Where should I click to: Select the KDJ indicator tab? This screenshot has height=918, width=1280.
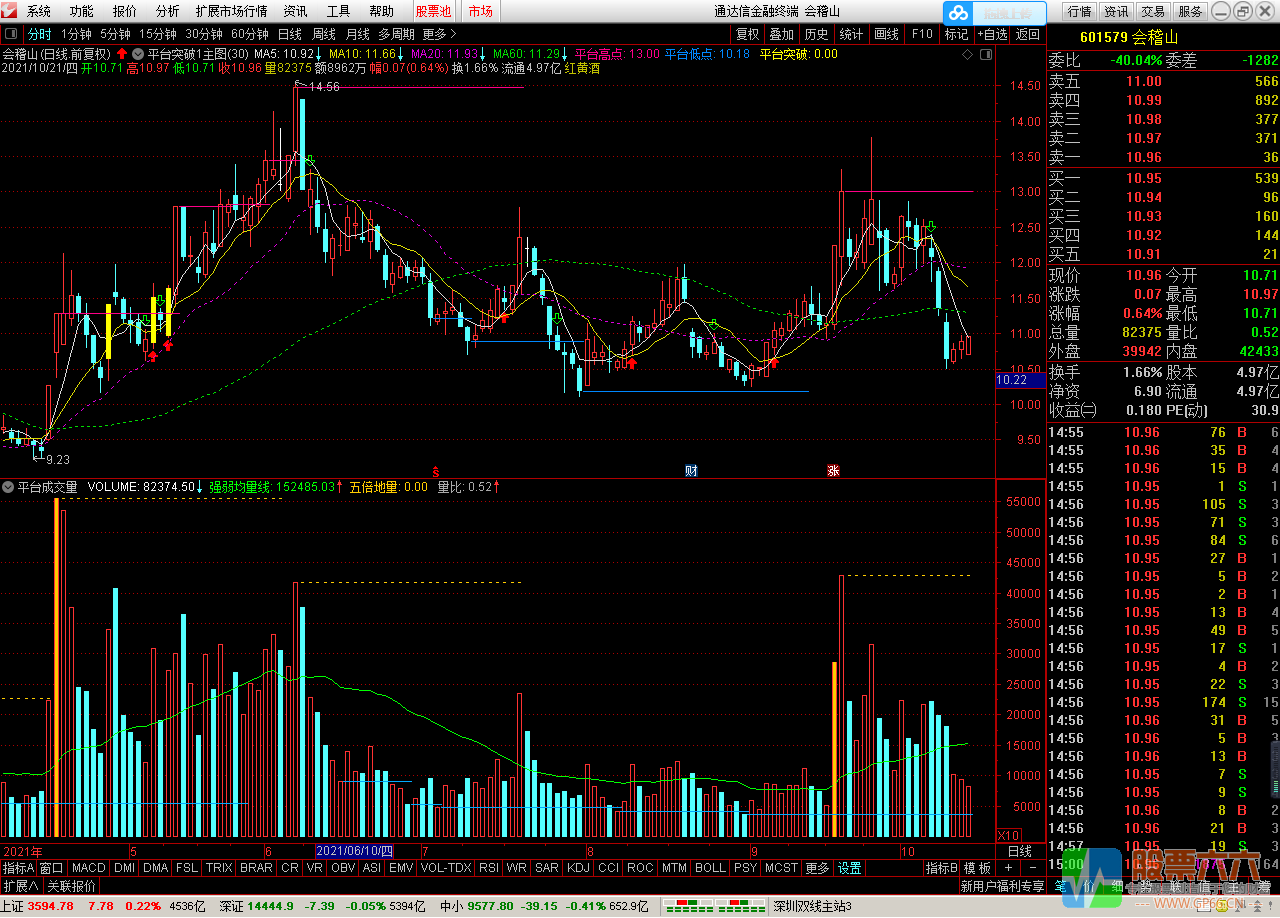tap(578, 868)
